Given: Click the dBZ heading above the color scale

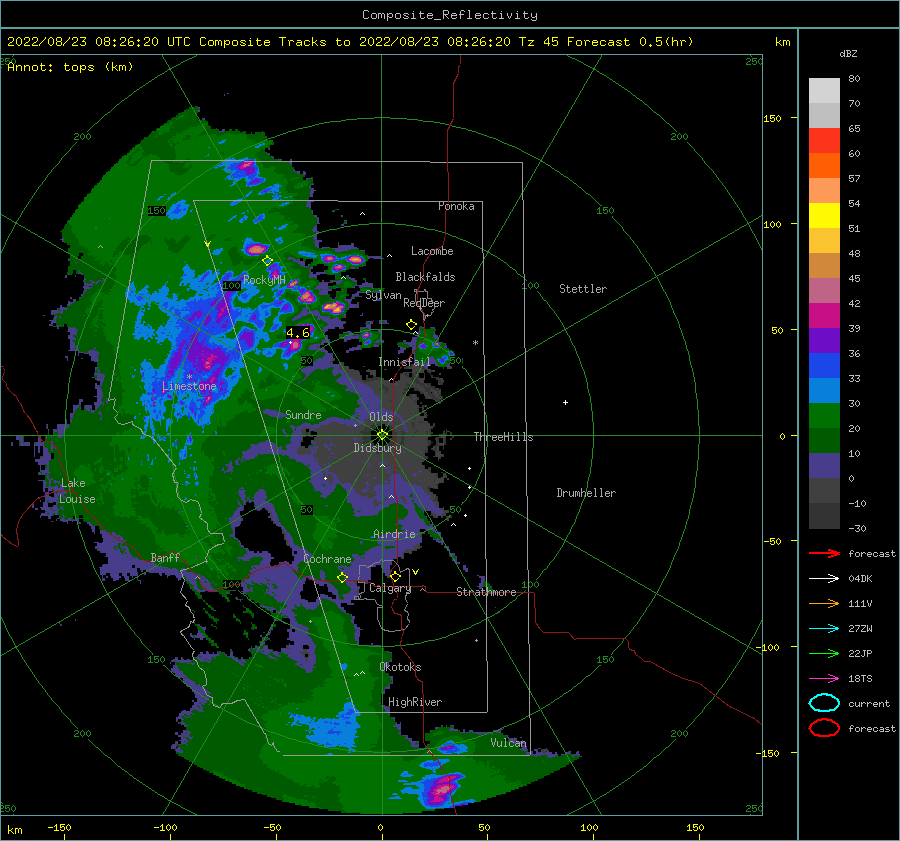Looking at the screenshot, I should coord(848,53).
